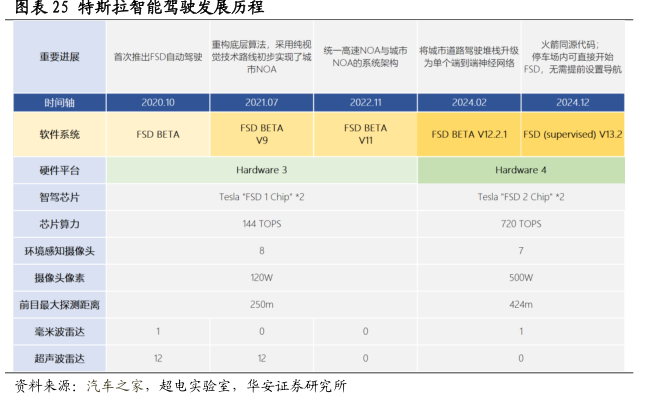Image resolution: width=645 pixels, height=401 pixels.
Task: Click the "FSD BETA V11" software cell
Action: [x=364, y=134]
